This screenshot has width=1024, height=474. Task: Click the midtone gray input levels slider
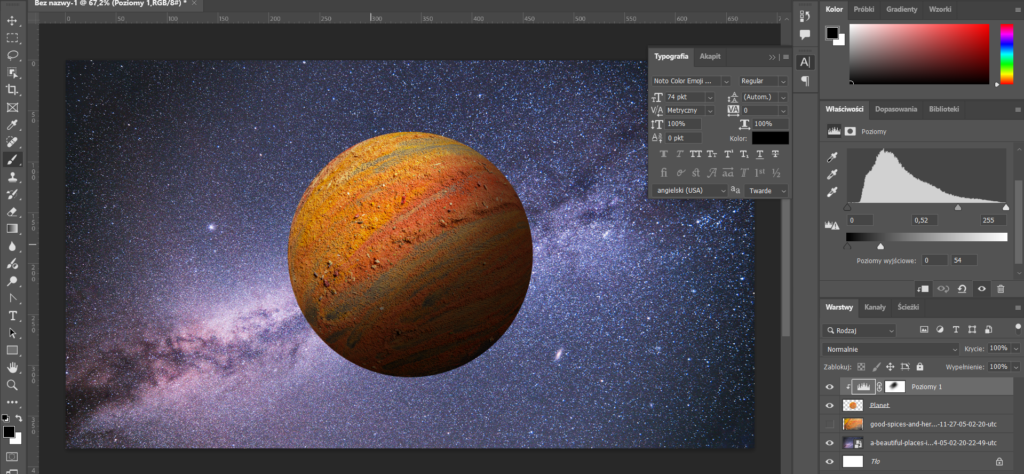[x=957, y=207]
